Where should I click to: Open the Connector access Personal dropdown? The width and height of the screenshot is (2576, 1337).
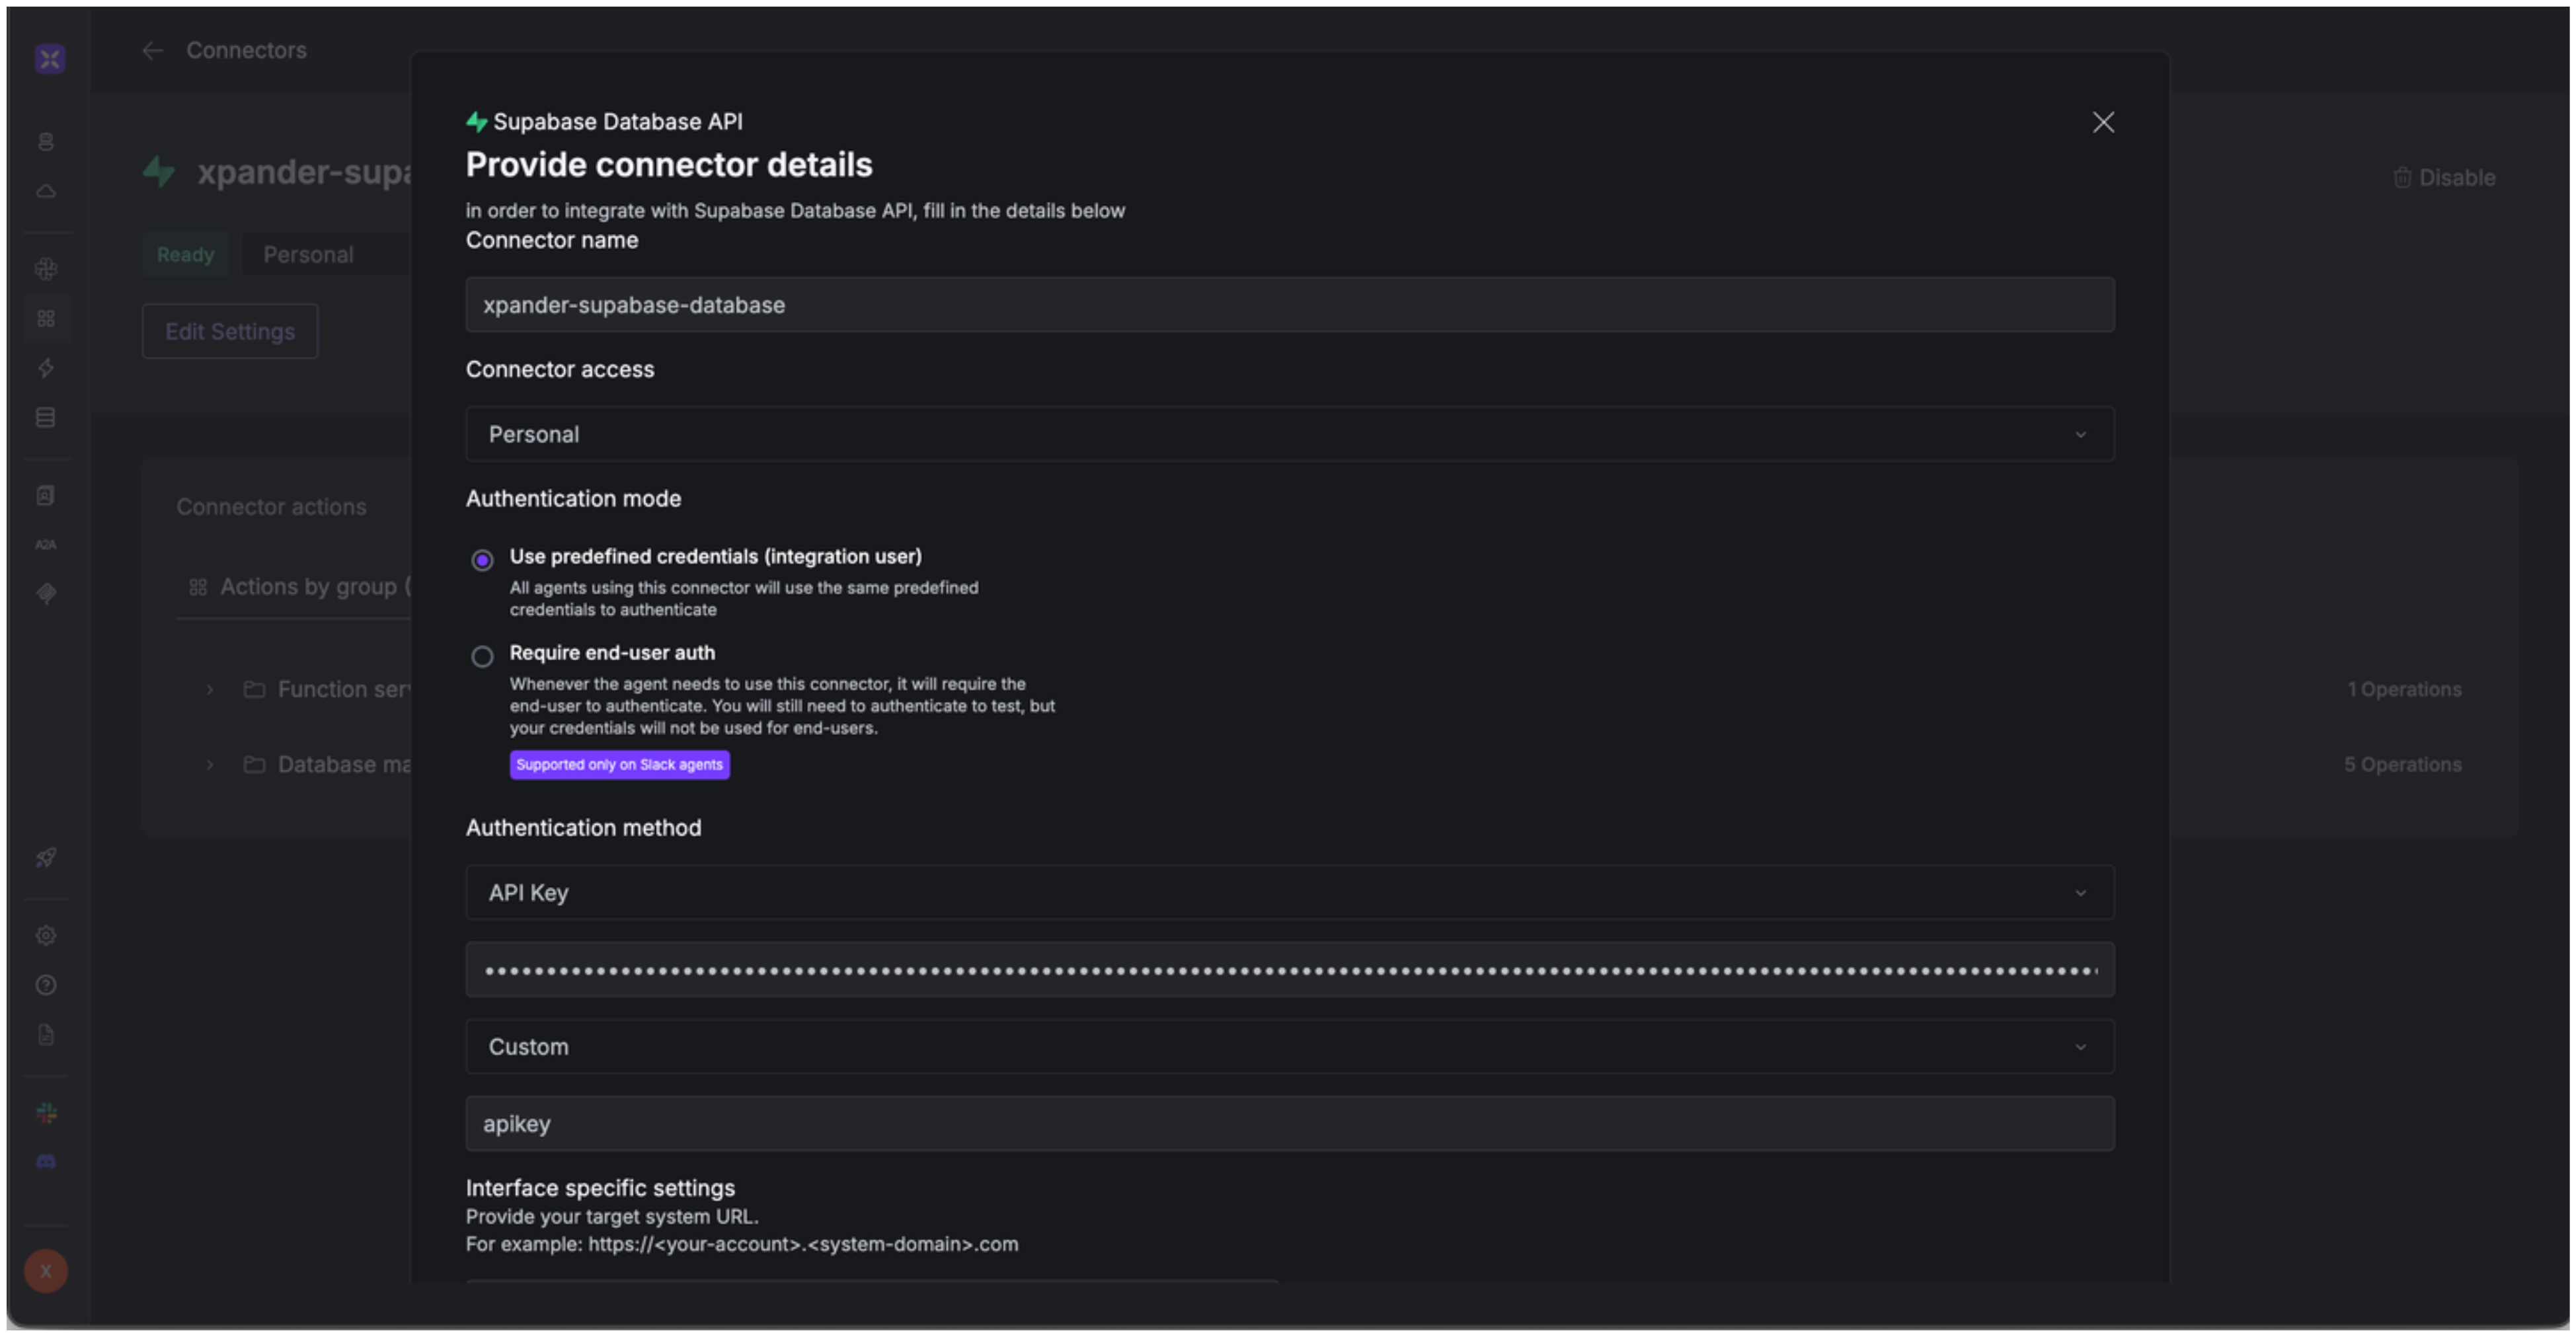pyautogui.click(x=1289, y=434)
